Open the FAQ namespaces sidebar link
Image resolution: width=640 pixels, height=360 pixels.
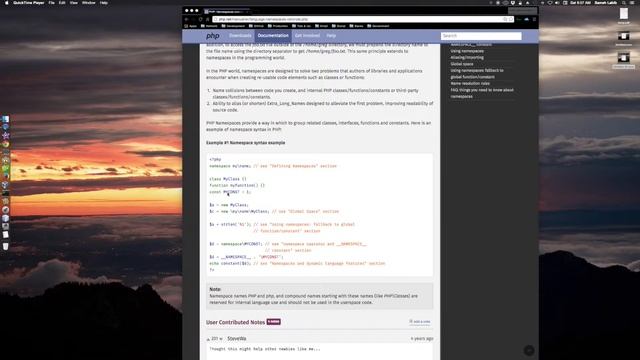482,93
